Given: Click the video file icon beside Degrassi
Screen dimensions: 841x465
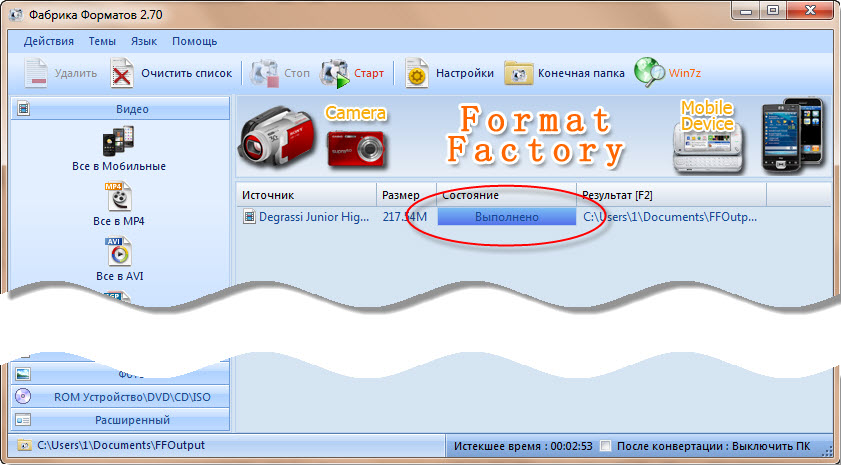Looking at the screenshot, I should pyautogui.click(x=249, y=217).
